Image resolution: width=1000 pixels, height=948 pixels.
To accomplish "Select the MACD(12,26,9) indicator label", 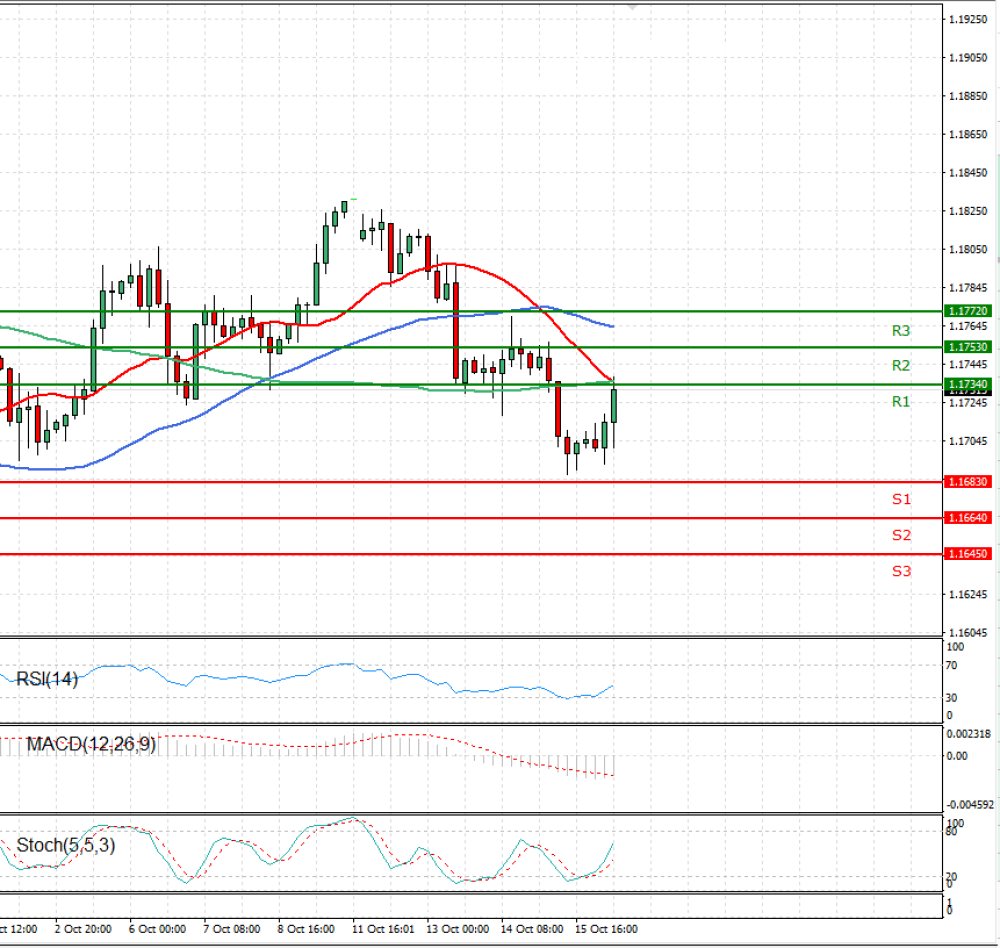I will pyautogui.click(x=91, y=744).
